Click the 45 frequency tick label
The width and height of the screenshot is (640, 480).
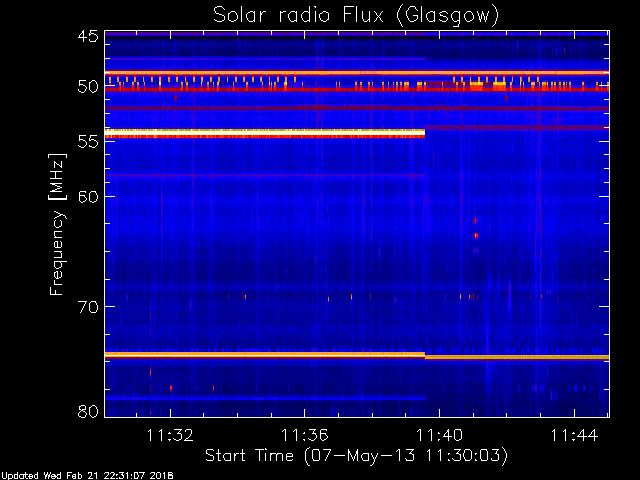[88, 36]
